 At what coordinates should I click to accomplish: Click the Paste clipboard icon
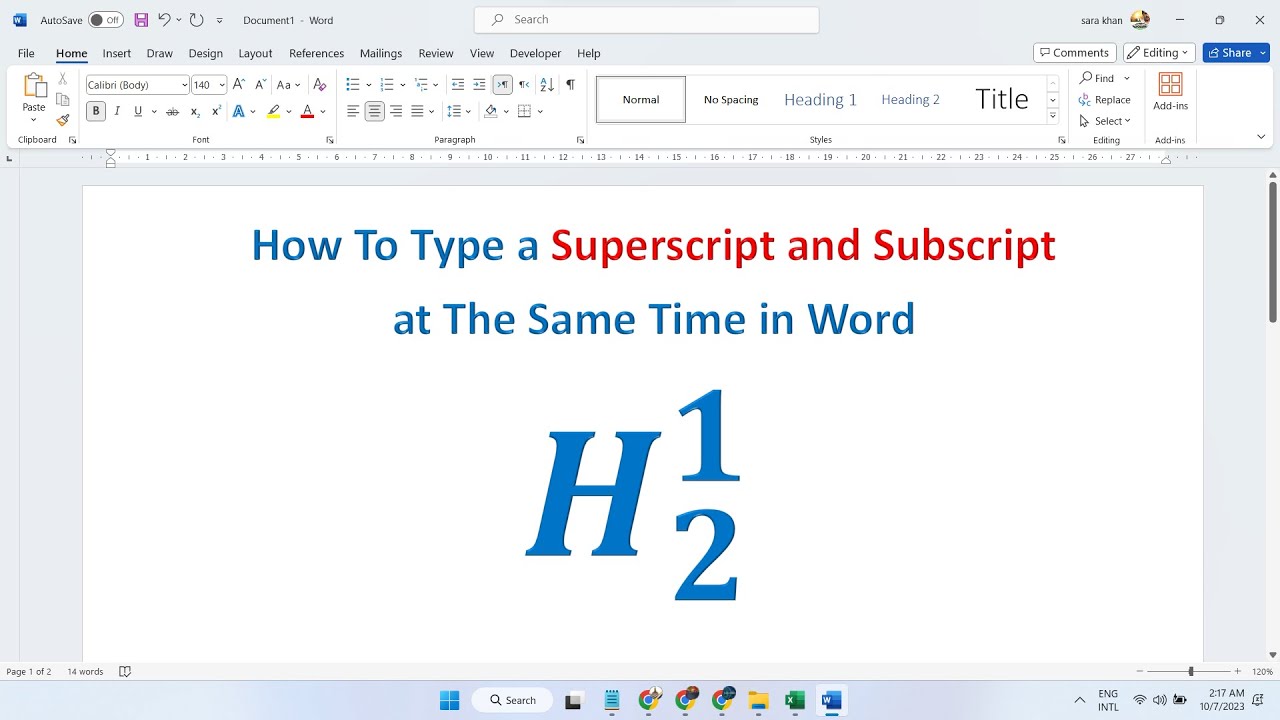tap(34, 86)
